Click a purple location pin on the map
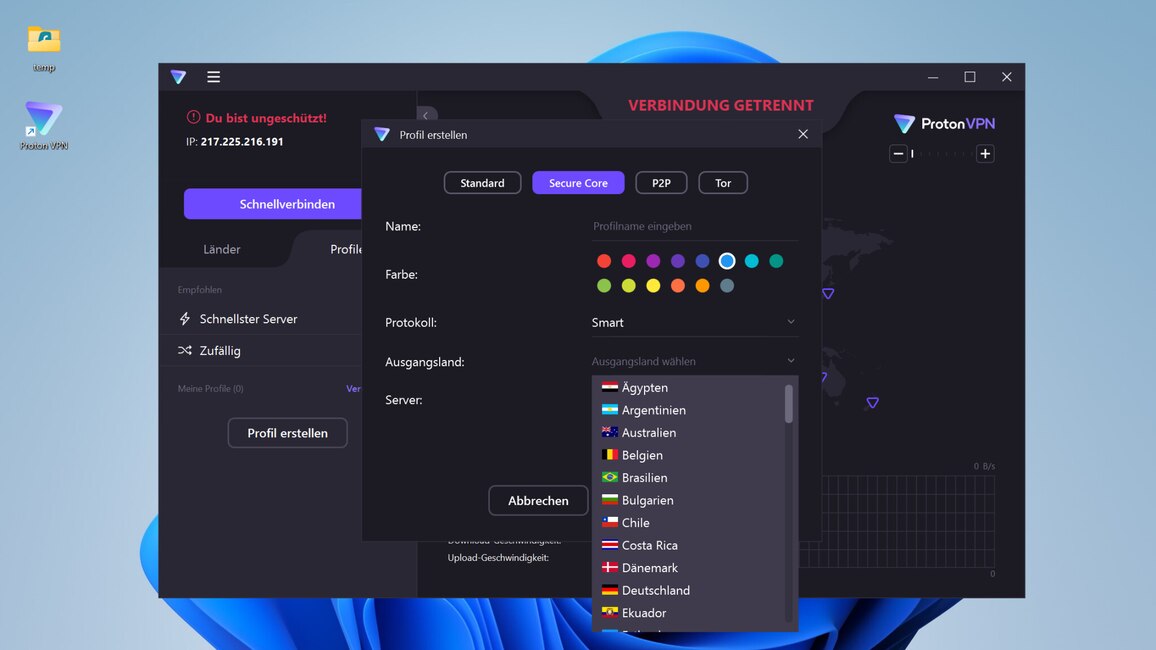 [827, 293]
